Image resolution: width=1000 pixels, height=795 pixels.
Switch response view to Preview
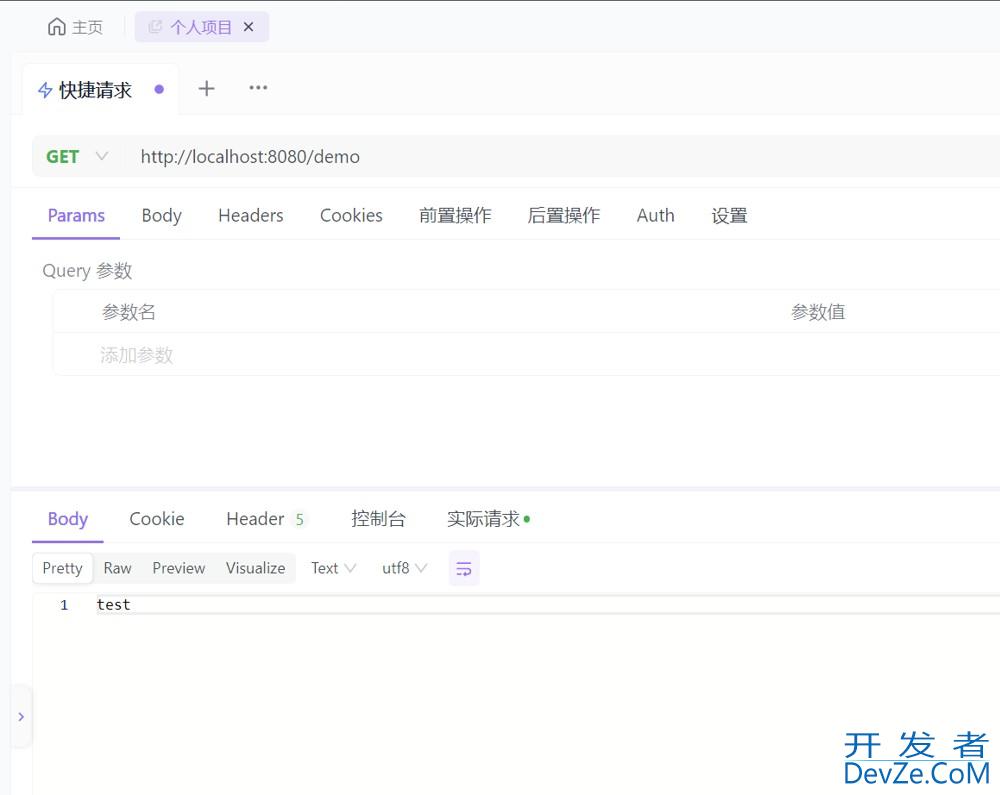tap(178, 568)
